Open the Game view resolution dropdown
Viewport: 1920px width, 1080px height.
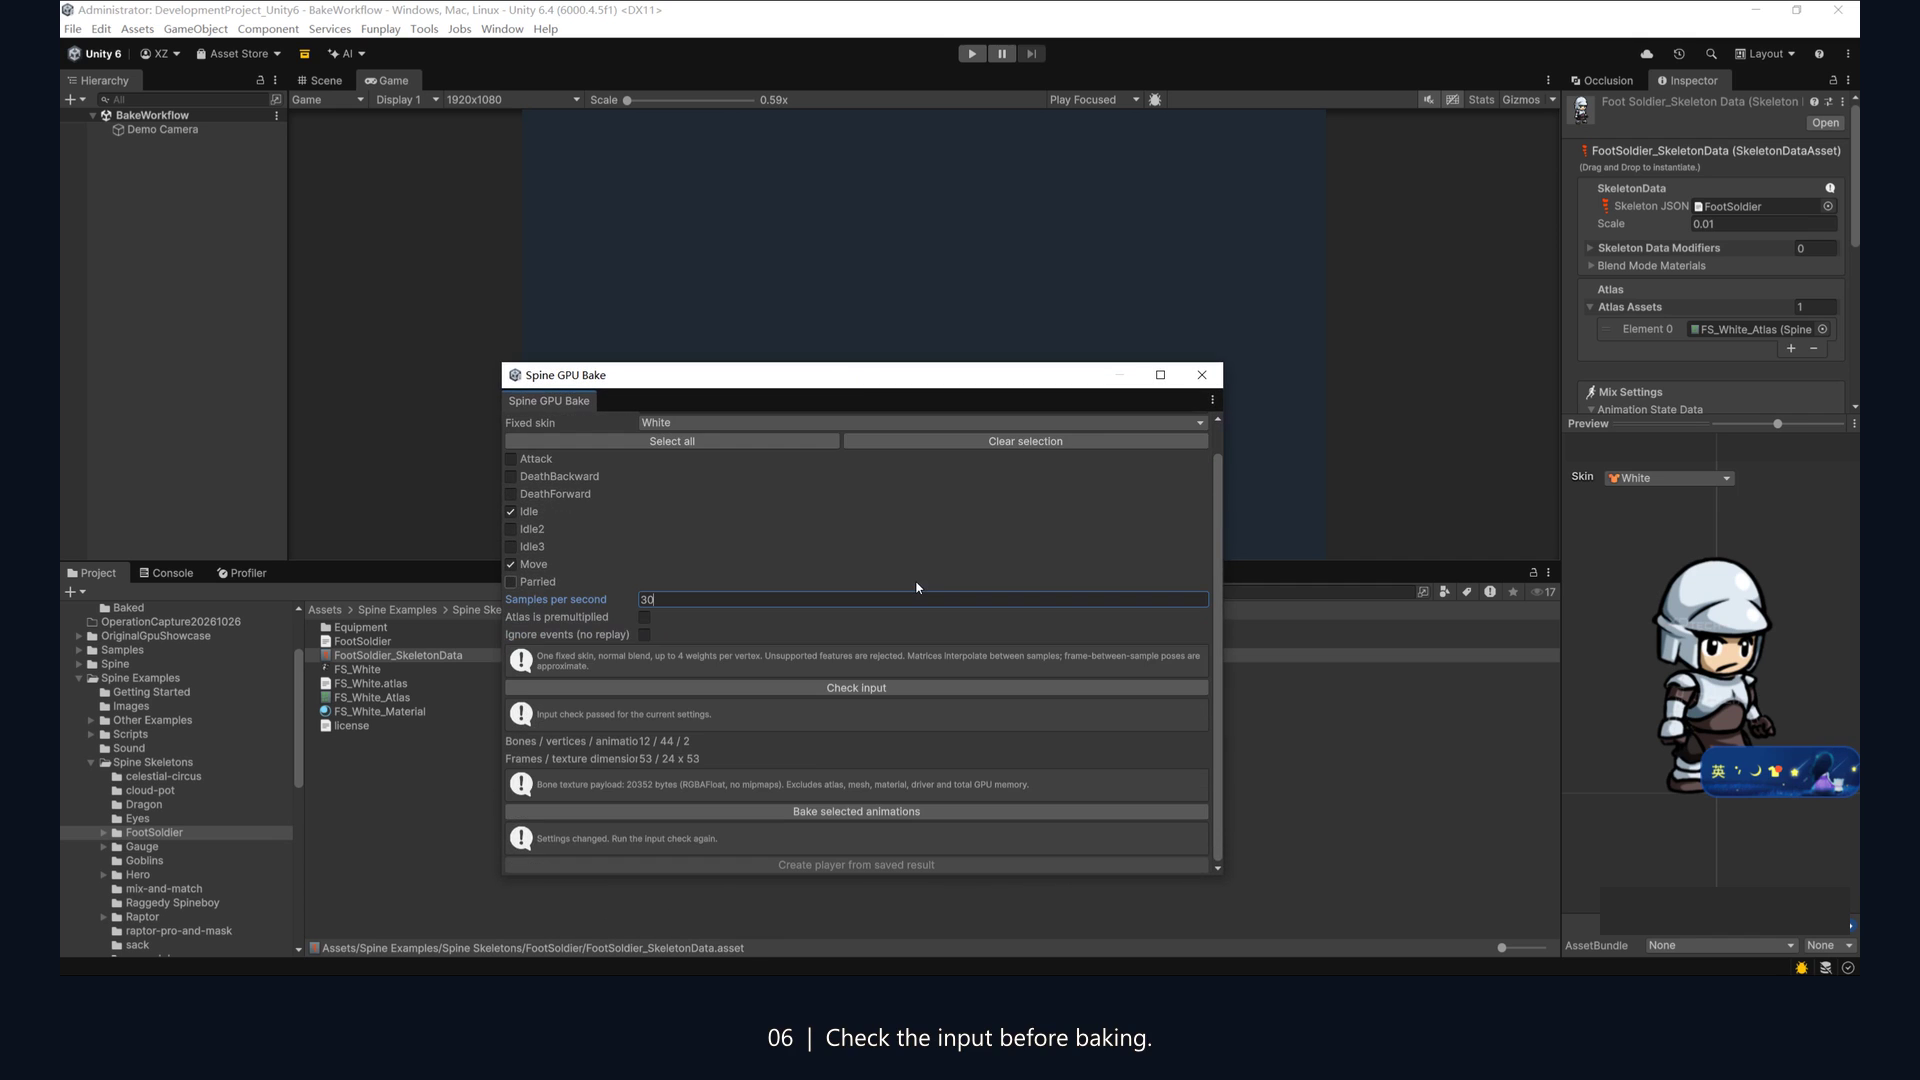(x=512, y=100)
